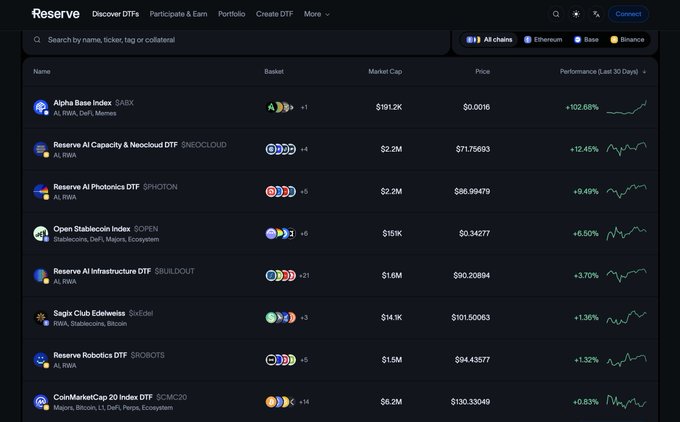Open Reserve AI Capacity & Neocloud DTF
The height and width of the screenshot is (422, 680).
point(115,145)
